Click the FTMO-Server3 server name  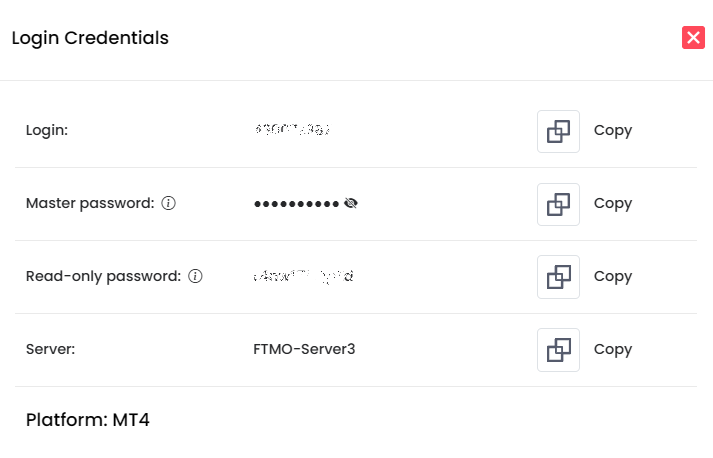point(304,349)
